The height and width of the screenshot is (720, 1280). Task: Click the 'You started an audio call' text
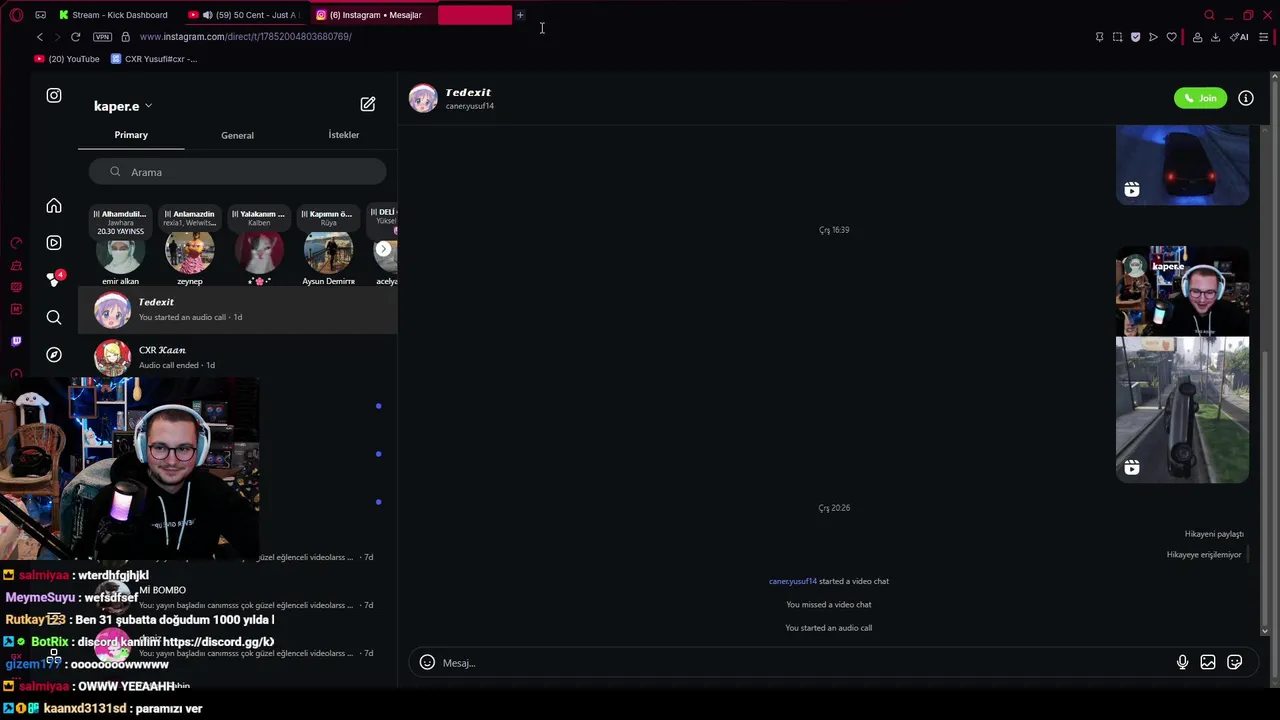(x=828, y=628)
